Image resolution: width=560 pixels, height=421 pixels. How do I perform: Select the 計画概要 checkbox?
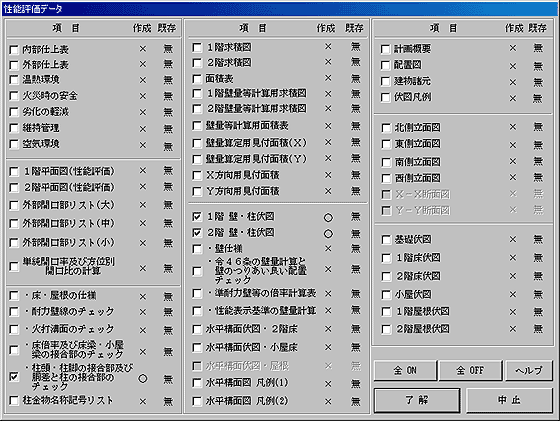385,49
